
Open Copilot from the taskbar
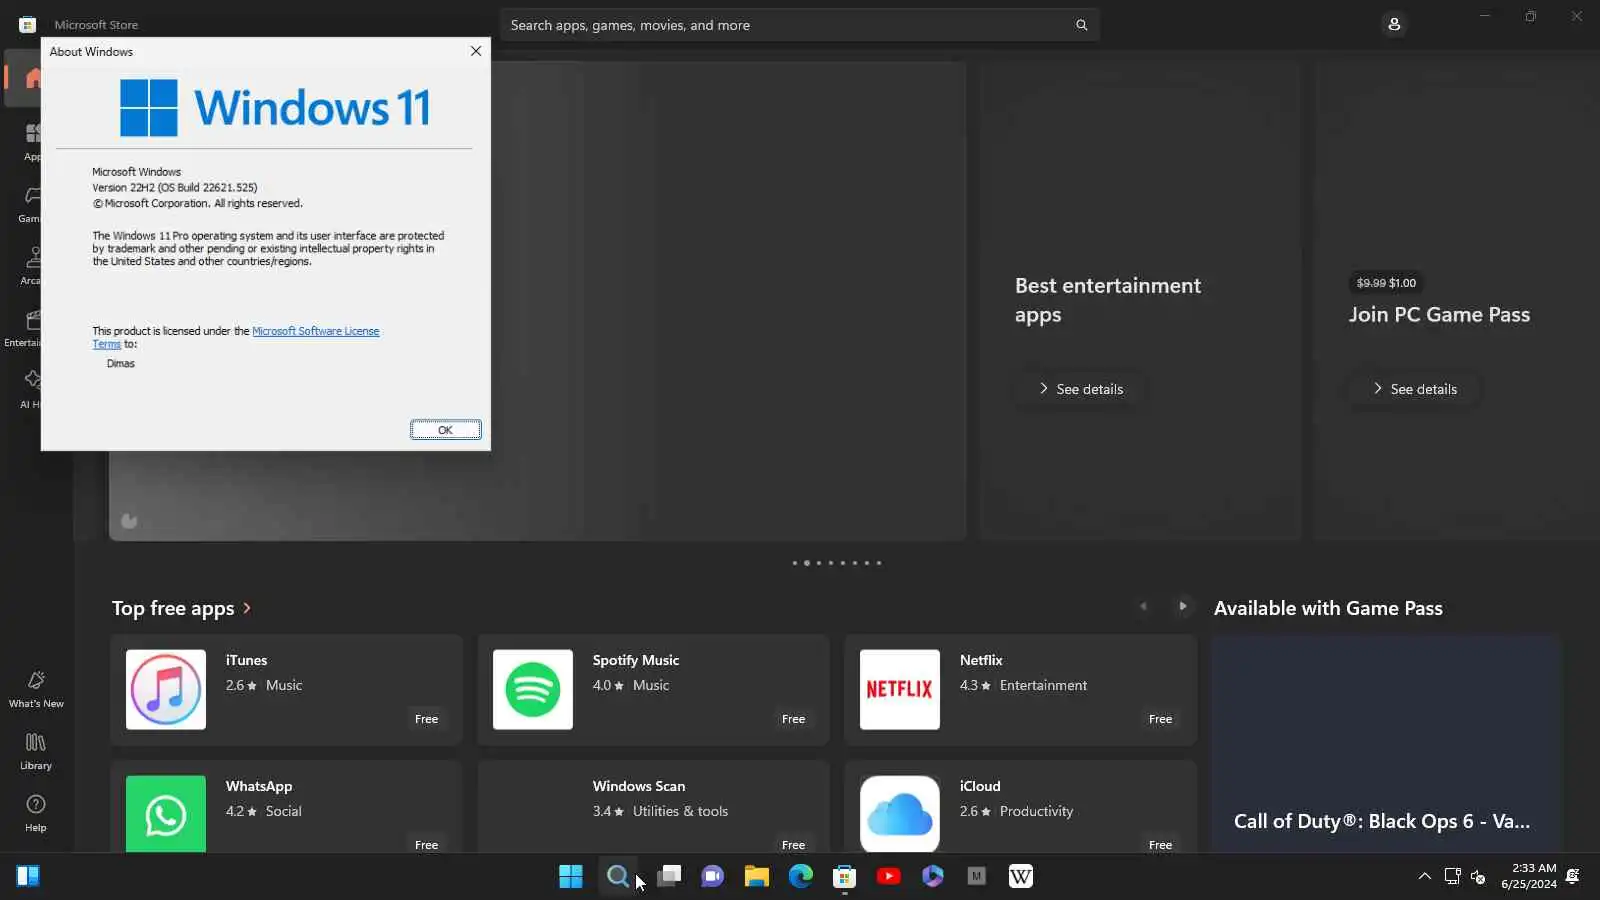pos(933,876)
